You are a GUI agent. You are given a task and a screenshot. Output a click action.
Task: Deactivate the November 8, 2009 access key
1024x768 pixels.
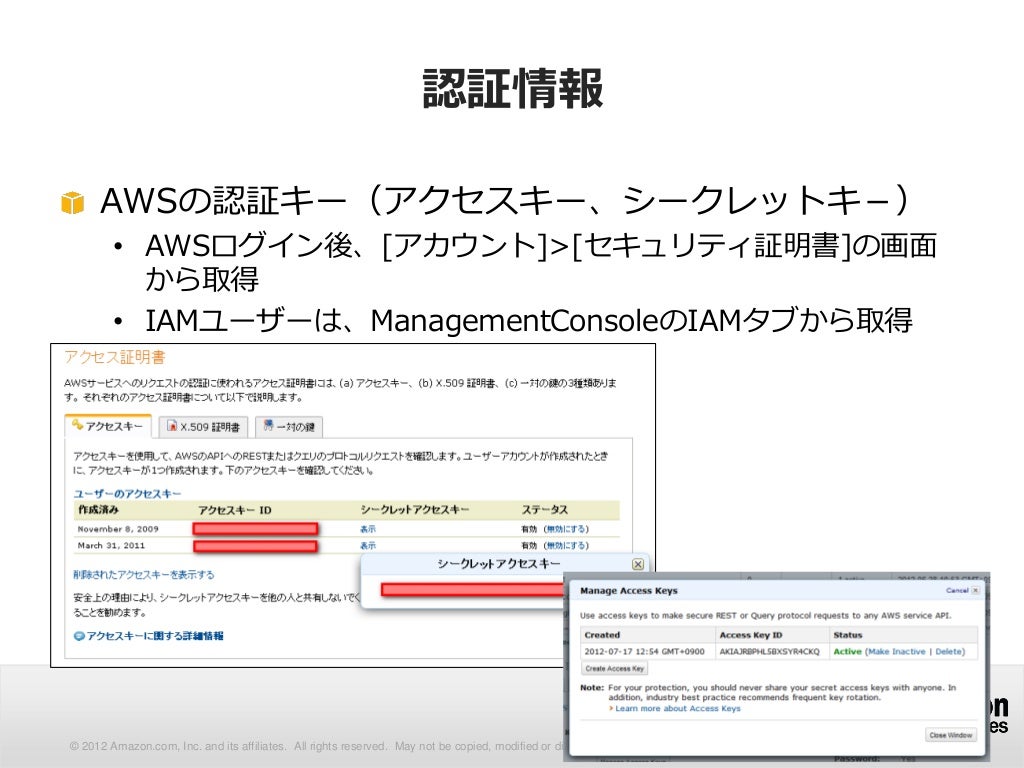coord(567,529)
